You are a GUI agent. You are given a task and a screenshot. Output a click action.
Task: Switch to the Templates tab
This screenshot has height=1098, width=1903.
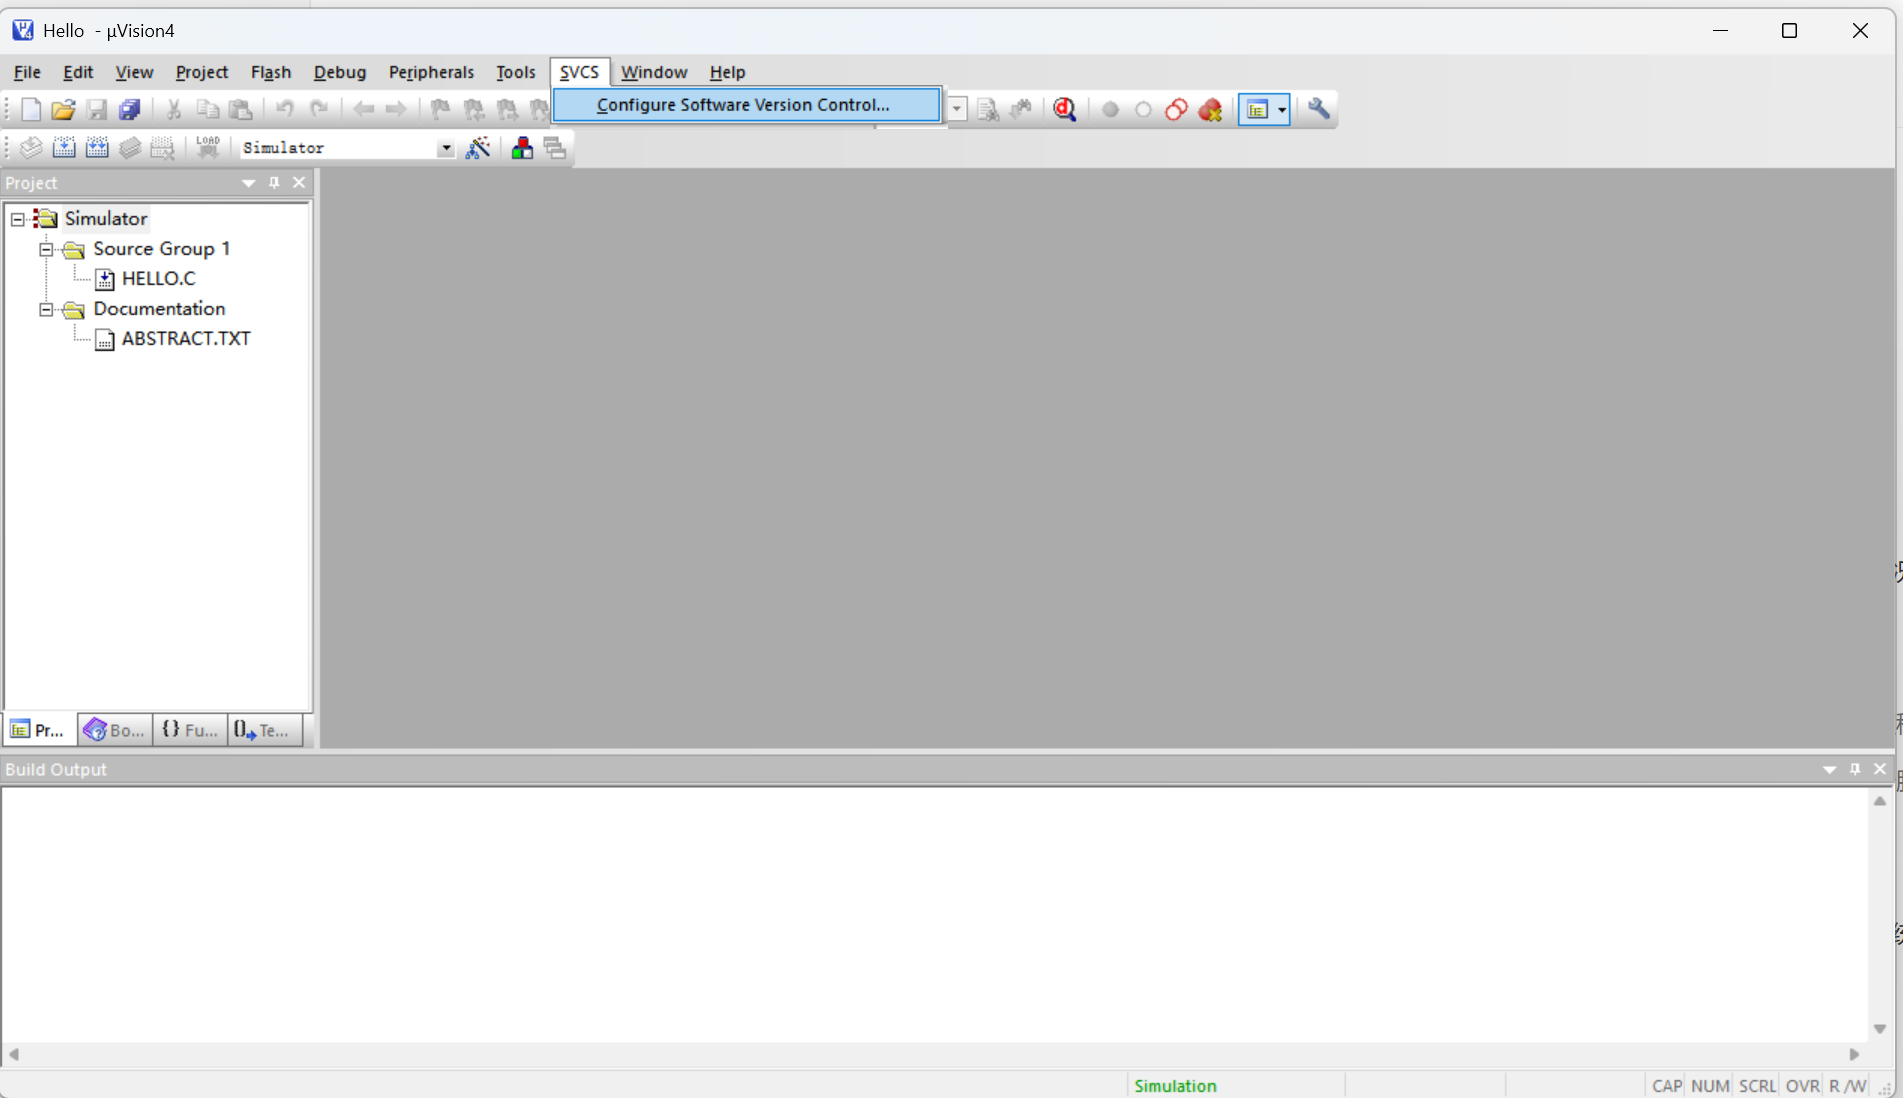pos(265,730)
